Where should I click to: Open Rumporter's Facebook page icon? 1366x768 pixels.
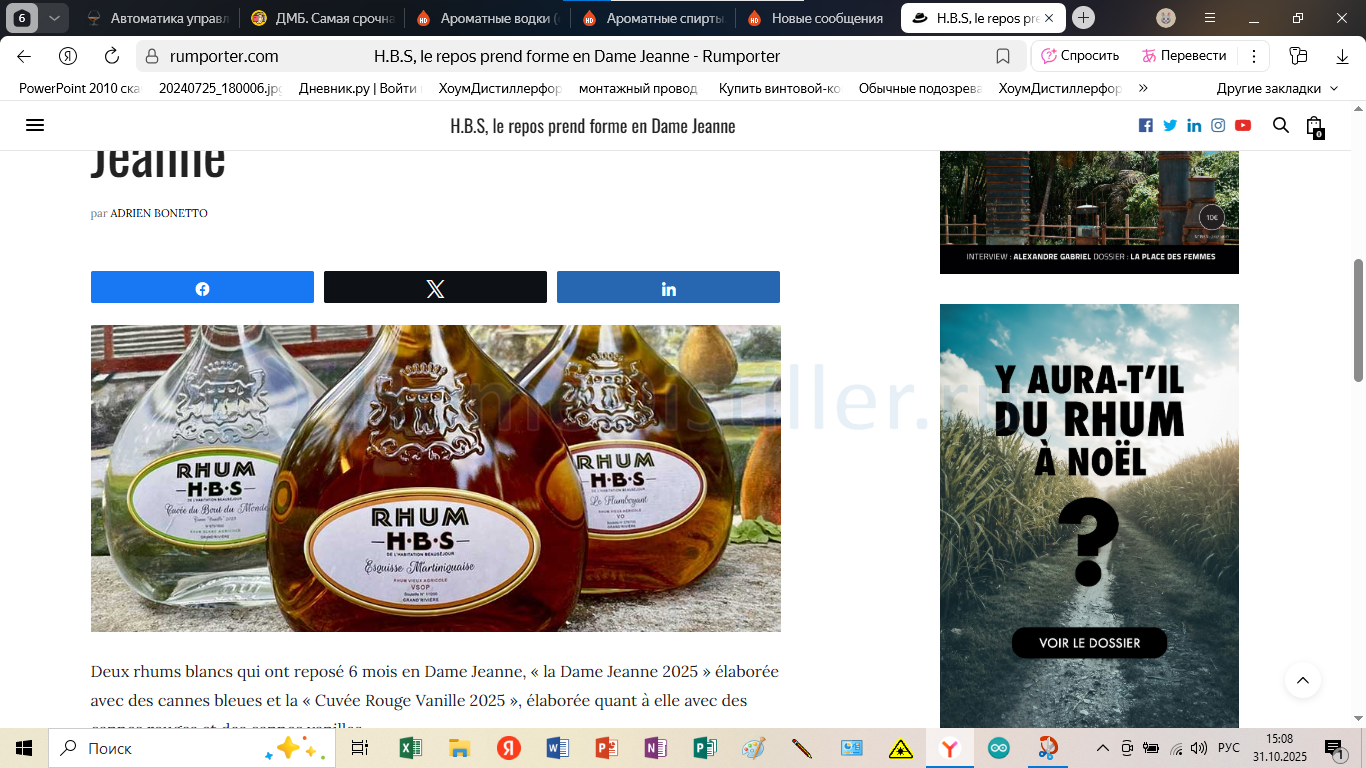point(1146,125)
